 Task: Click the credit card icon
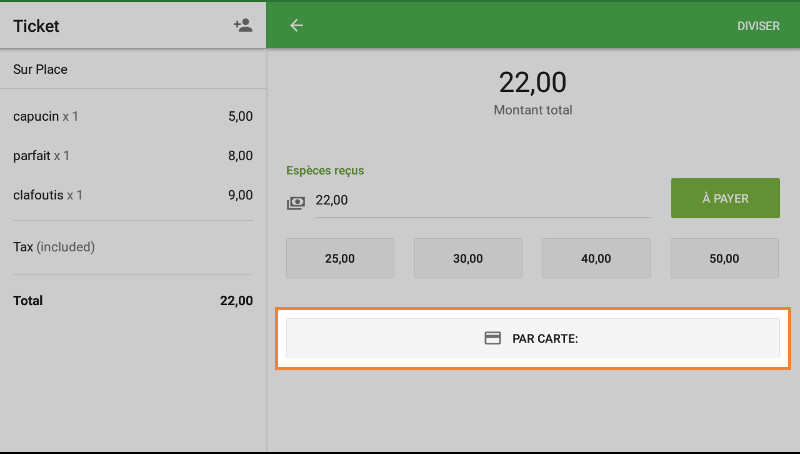pos(492,339)
